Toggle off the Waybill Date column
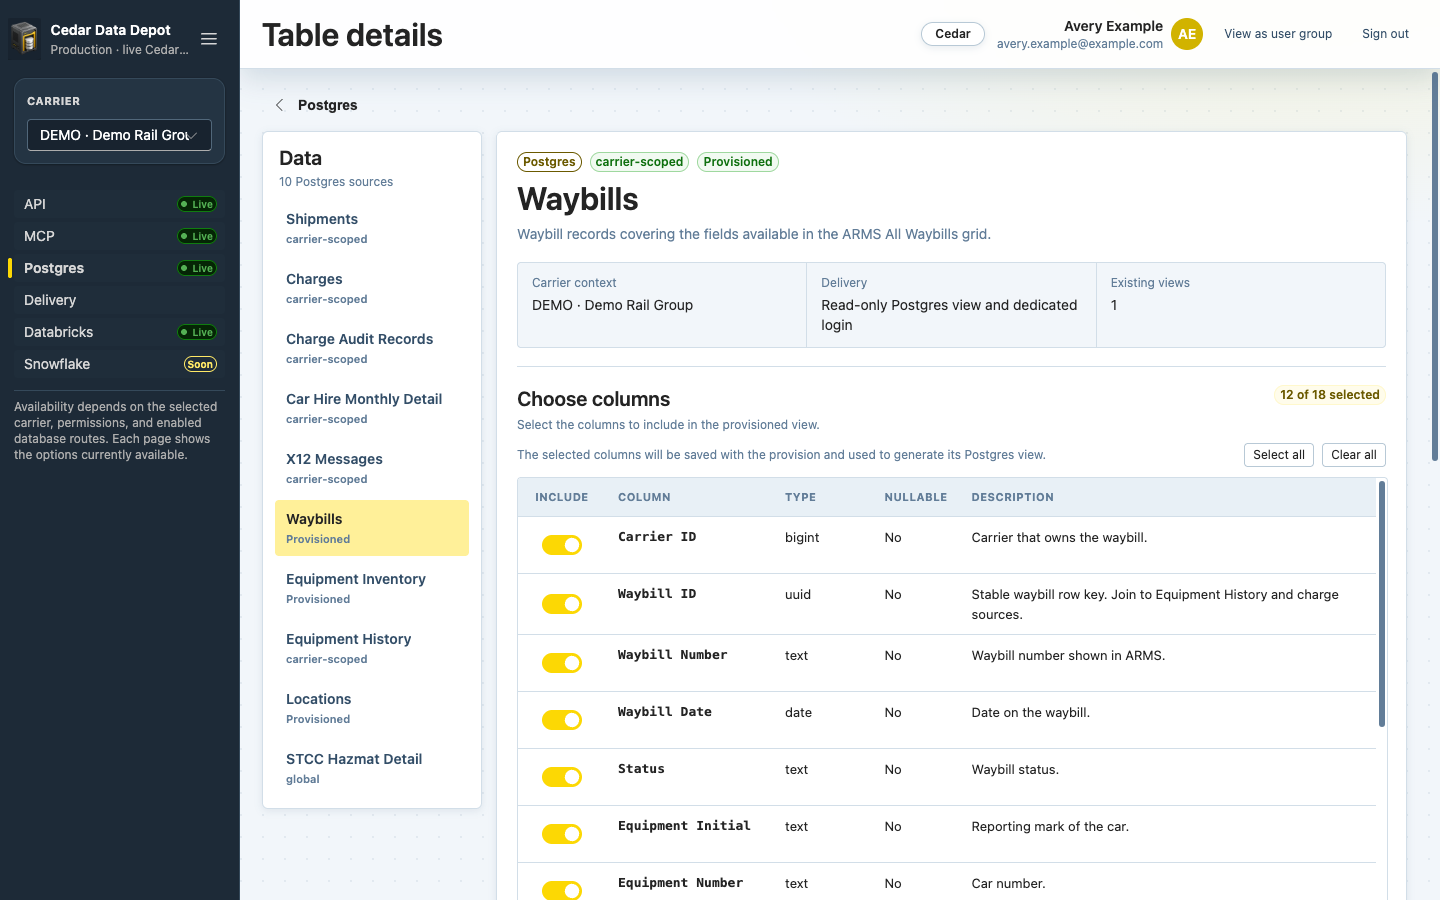 tap(562, 720)
